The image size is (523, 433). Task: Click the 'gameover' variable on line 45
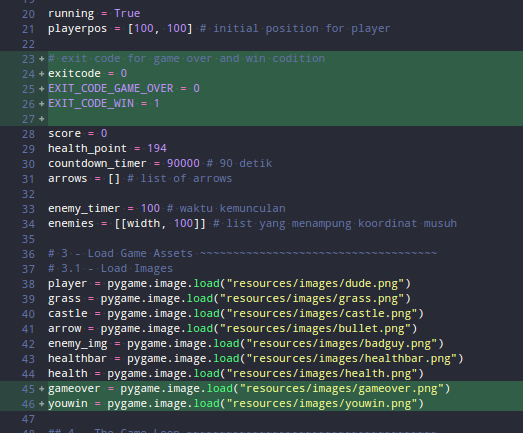[x=74, y=389]
